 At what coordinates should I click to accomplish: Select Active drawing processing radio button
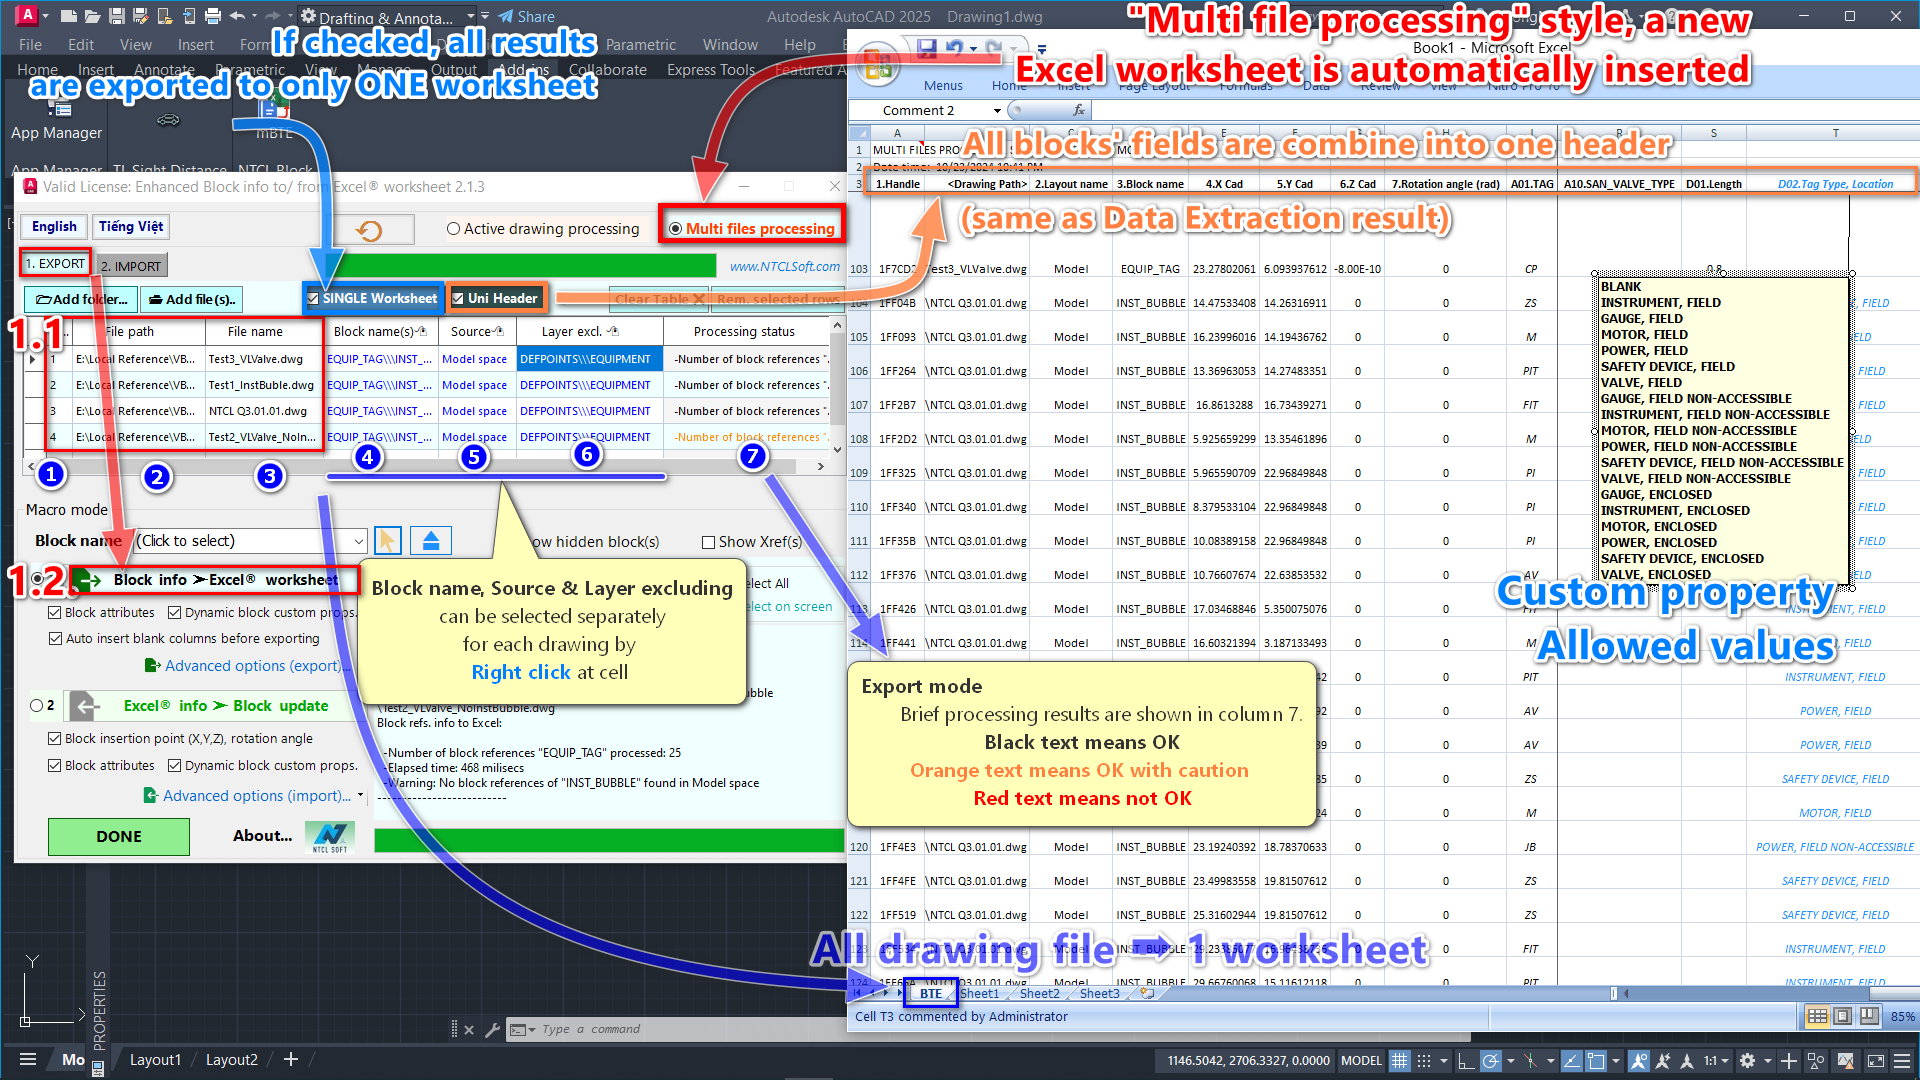[454, 229]
